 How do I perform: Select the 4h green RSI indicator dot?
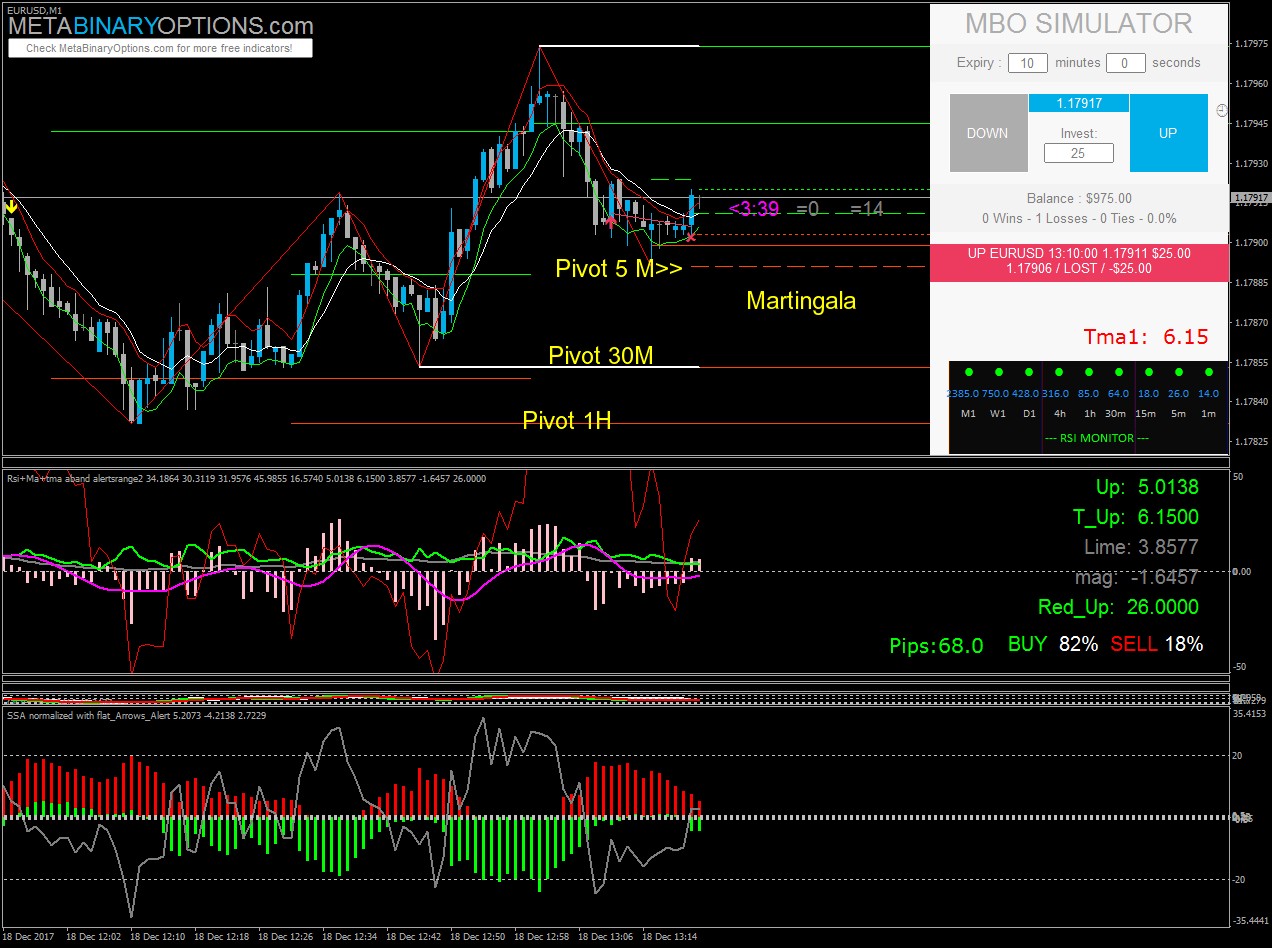(1059, 372)
